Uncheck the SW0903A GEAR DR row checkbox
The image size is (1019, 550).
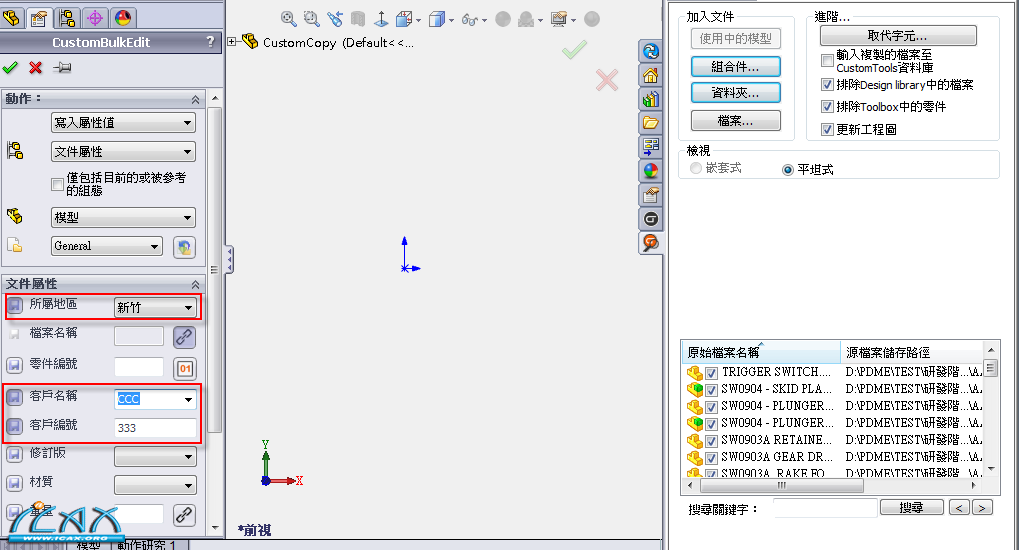[x=712, y=457]
